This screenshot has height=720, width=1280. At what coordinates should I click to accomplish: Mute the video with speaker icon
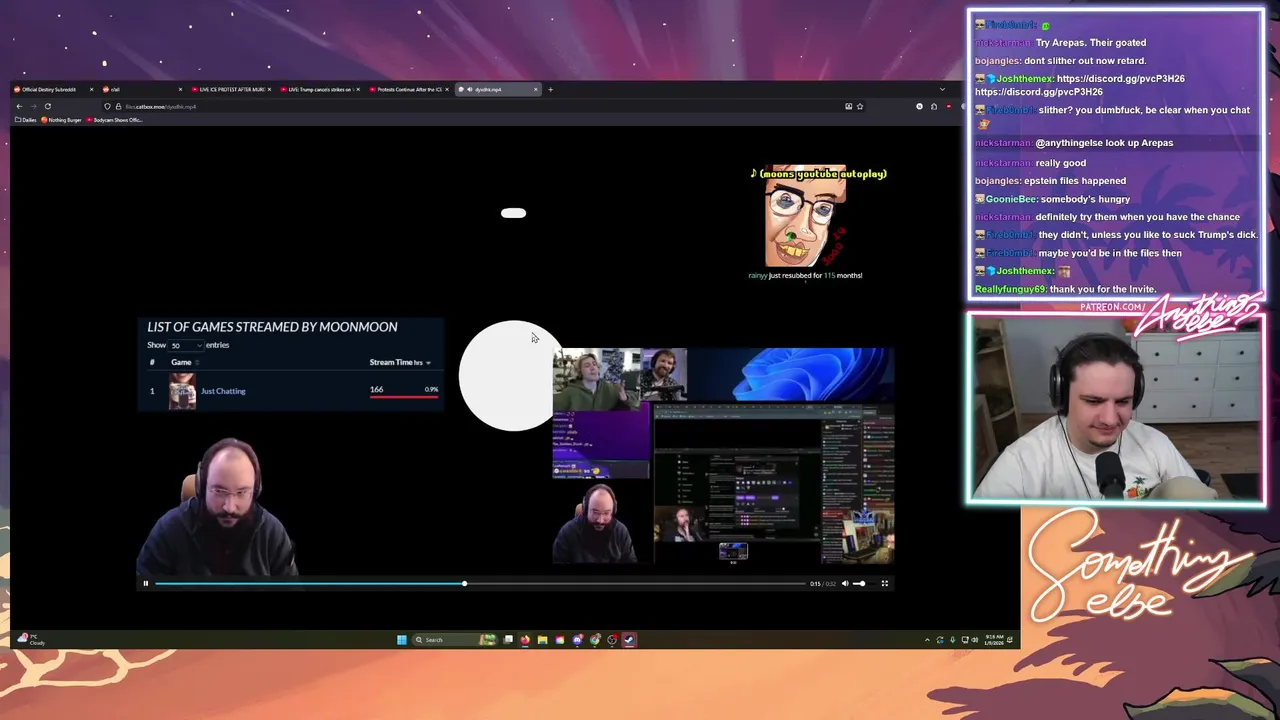(845, 583)
